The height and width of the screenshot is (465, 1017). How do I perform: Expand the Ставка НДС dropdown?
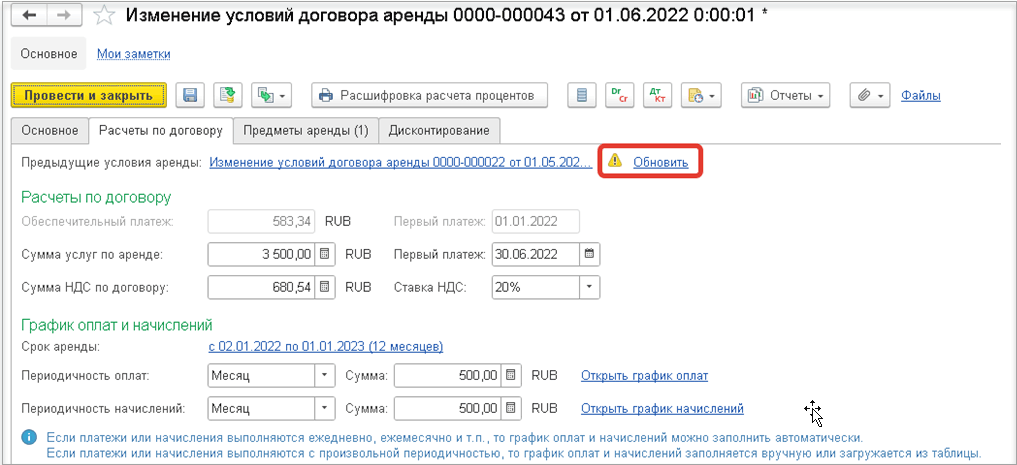(589, 287)
